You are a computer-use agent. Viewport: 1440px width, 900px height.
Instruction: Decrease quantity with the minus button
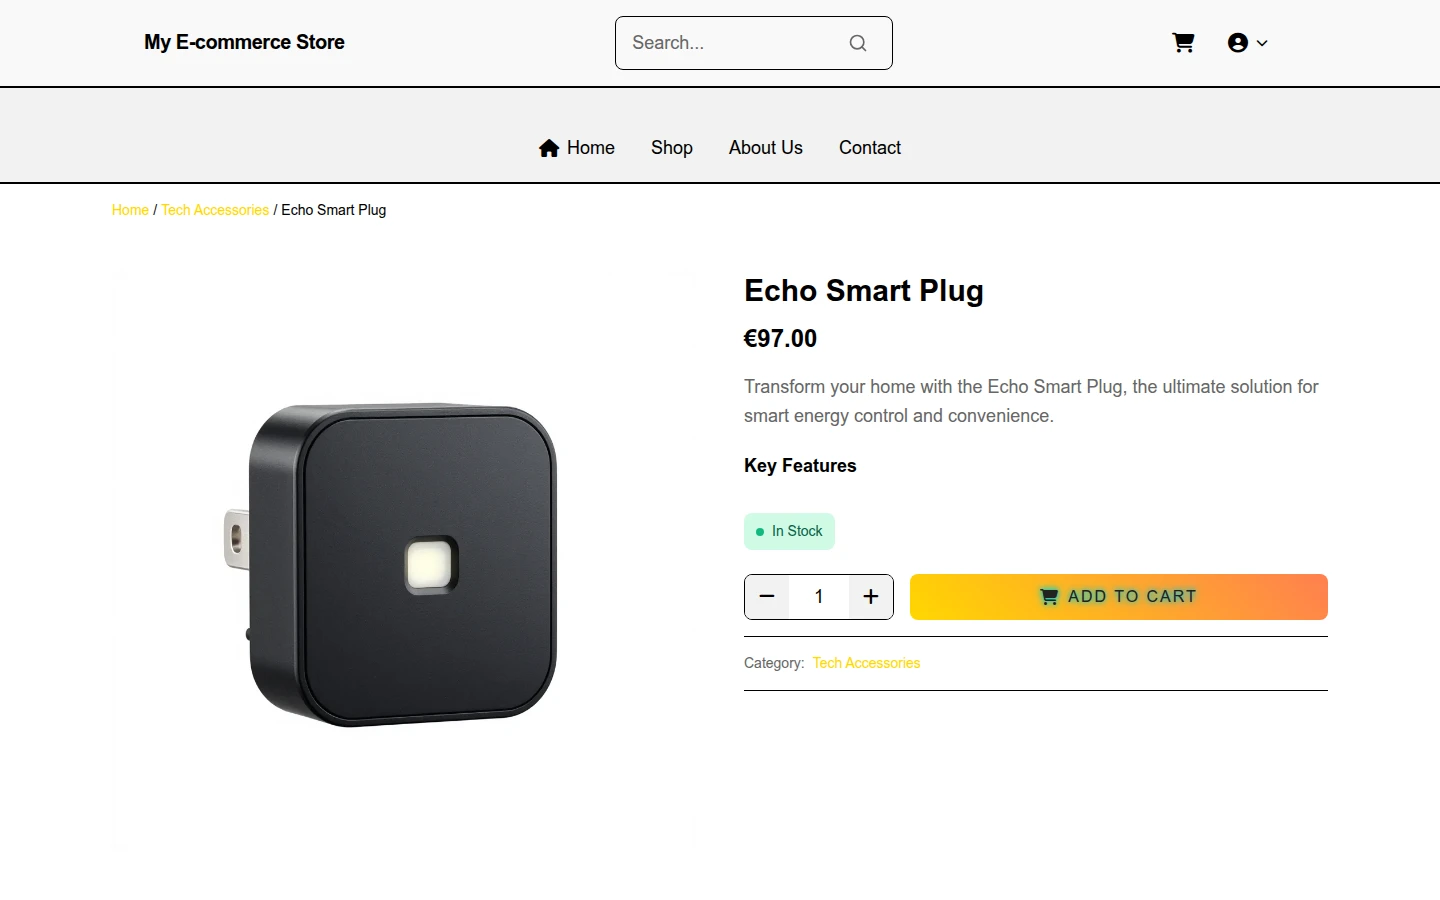(x=767, y=597)
